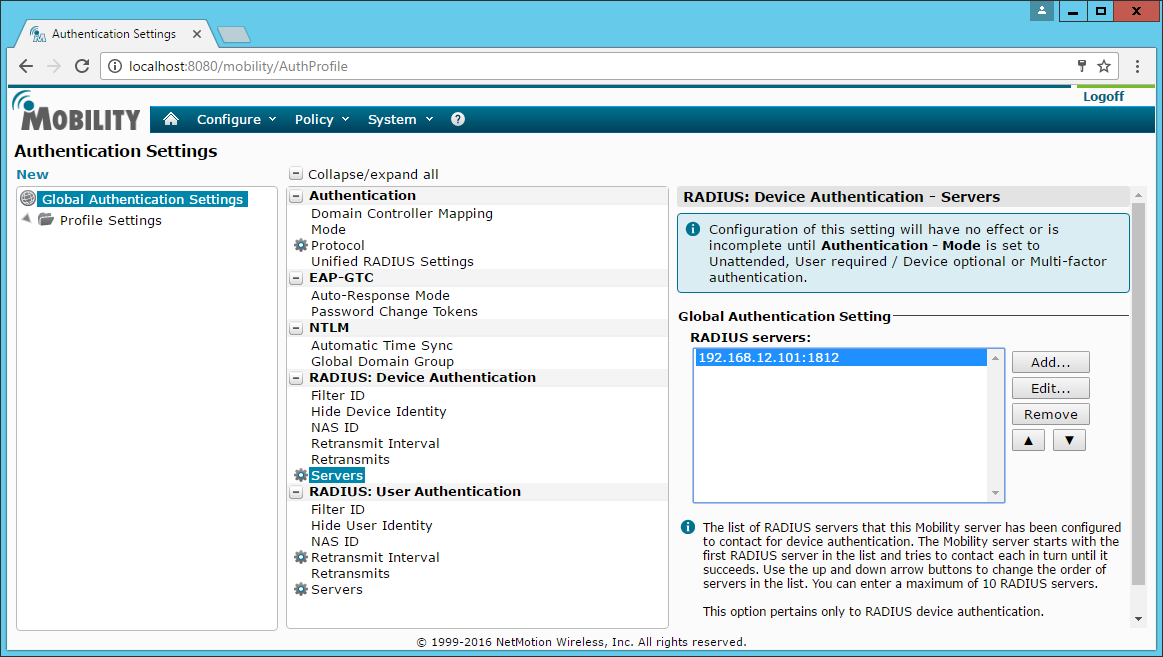The height and width of the screenshot is (657, 1163).
Task: Collapse the Authentication section
Action: coord(296,196)
